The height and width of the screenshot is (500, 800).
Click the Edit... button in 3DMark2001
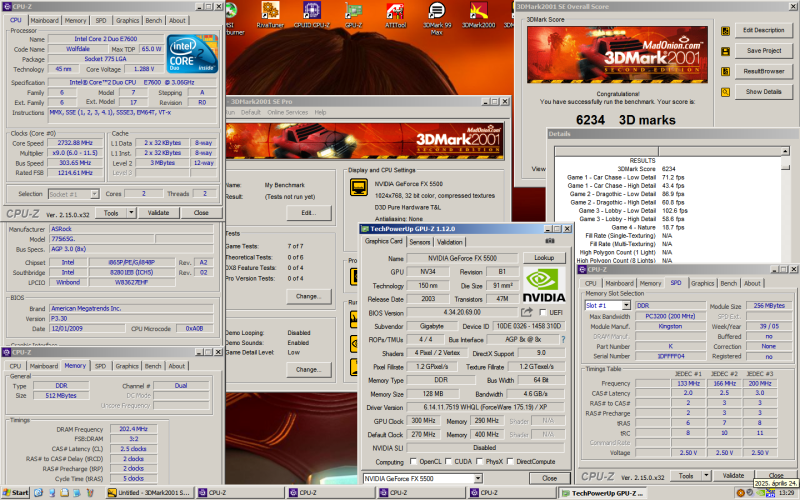[x=308, y=213]
